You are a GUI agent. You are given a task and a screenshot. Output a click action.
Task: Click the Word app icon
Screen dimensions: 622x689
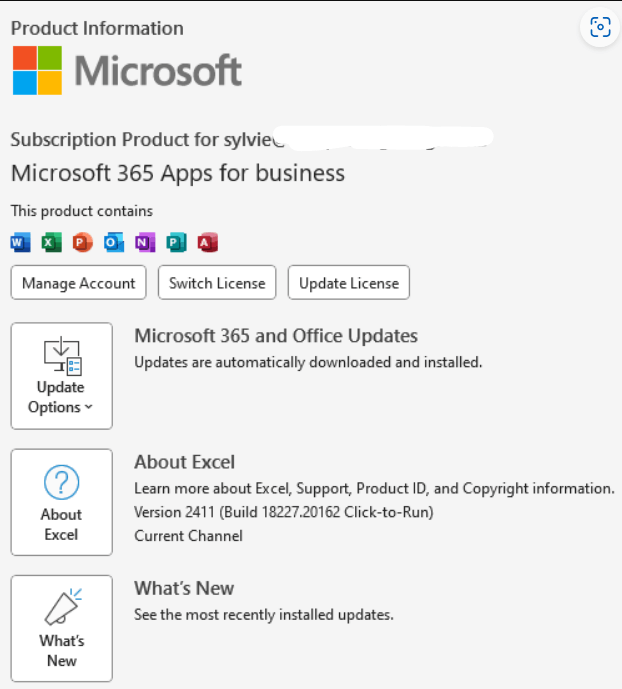[x=21, y=242]
